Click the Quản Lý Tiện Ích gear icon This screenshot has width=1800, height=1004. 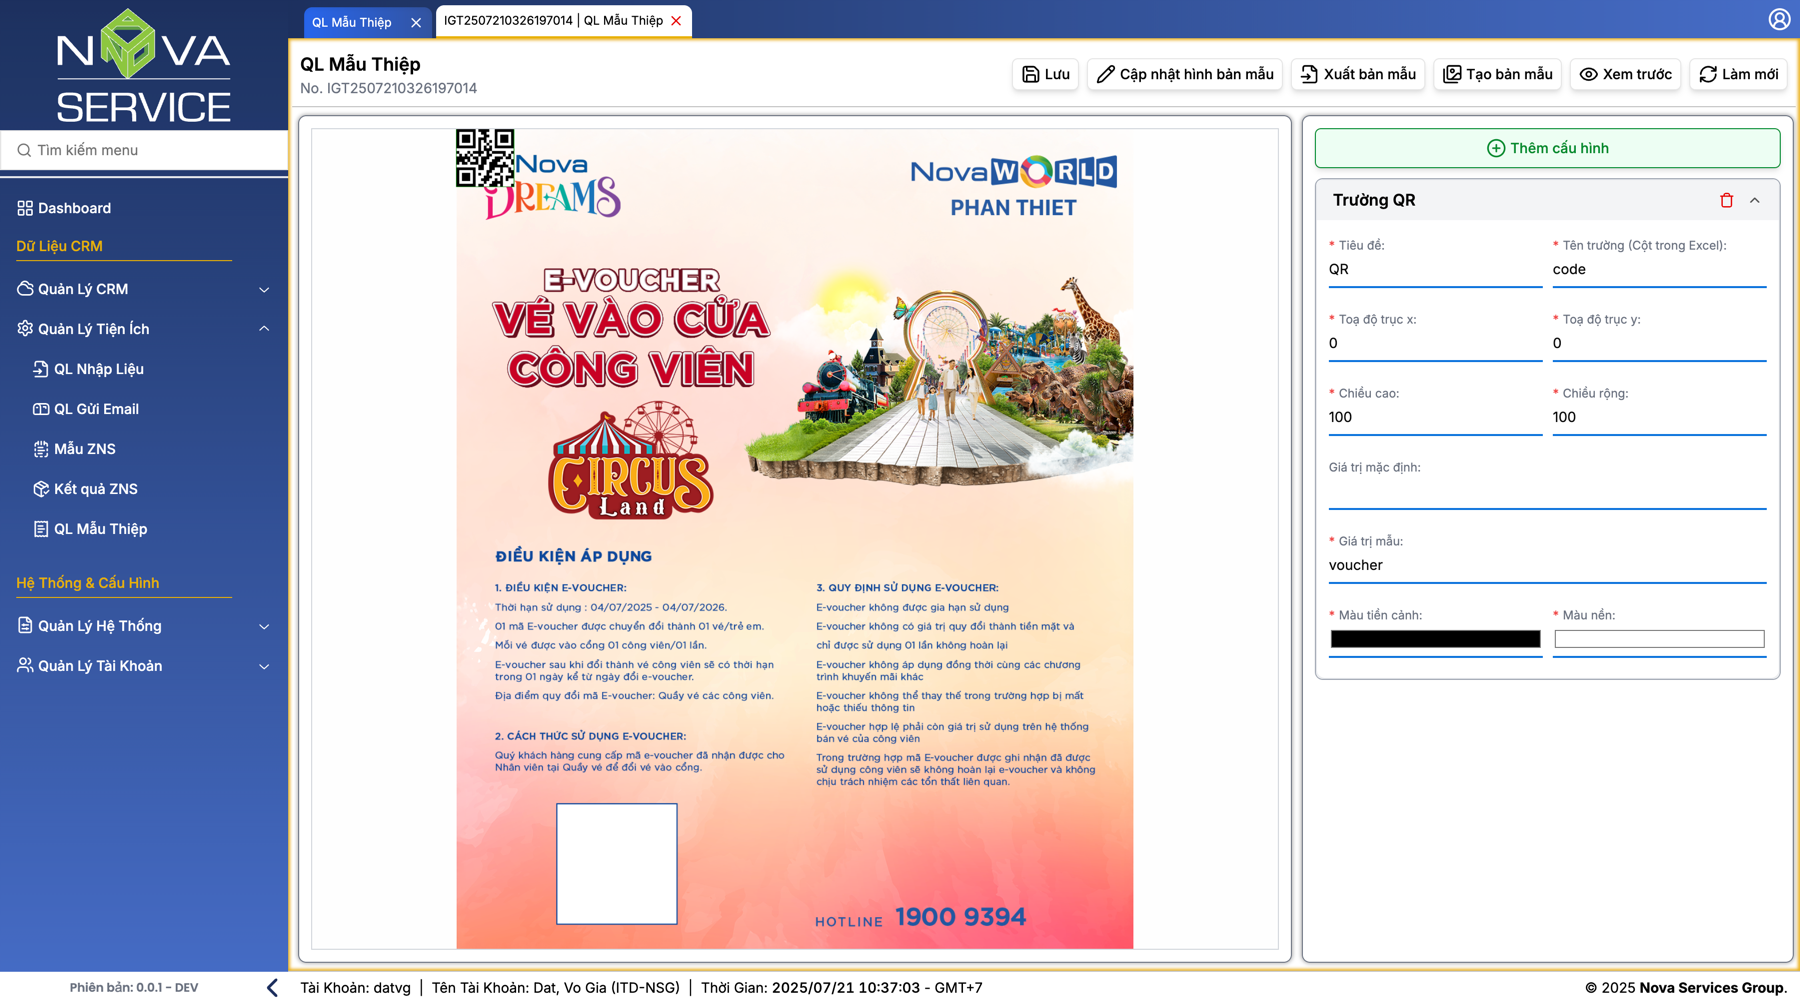coord(25,329)
